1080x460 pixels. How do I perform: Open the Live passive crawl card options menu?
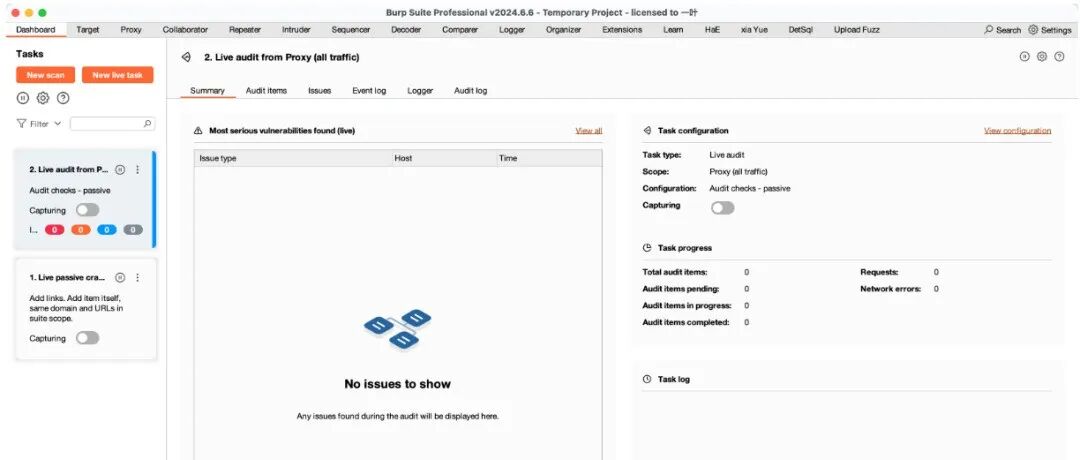[137, 278]
